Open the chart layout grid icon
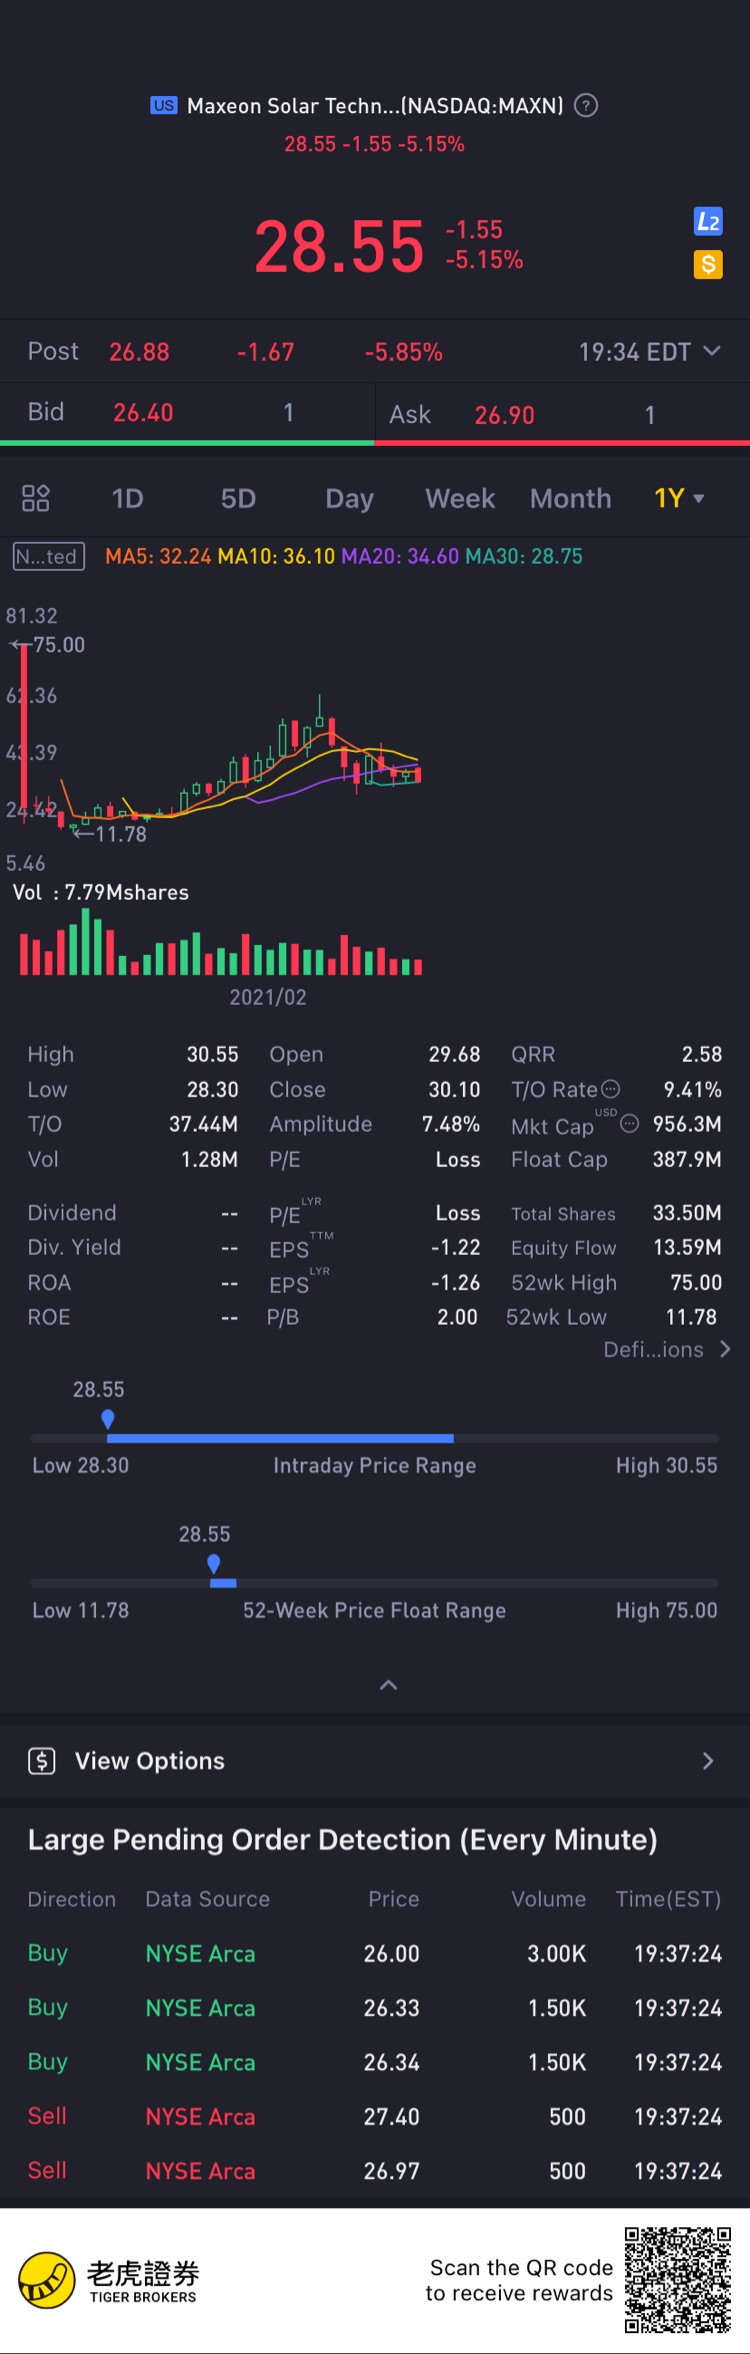This screenshot has height=2354, width=750. pyautogui.click(x=36, y=498)
